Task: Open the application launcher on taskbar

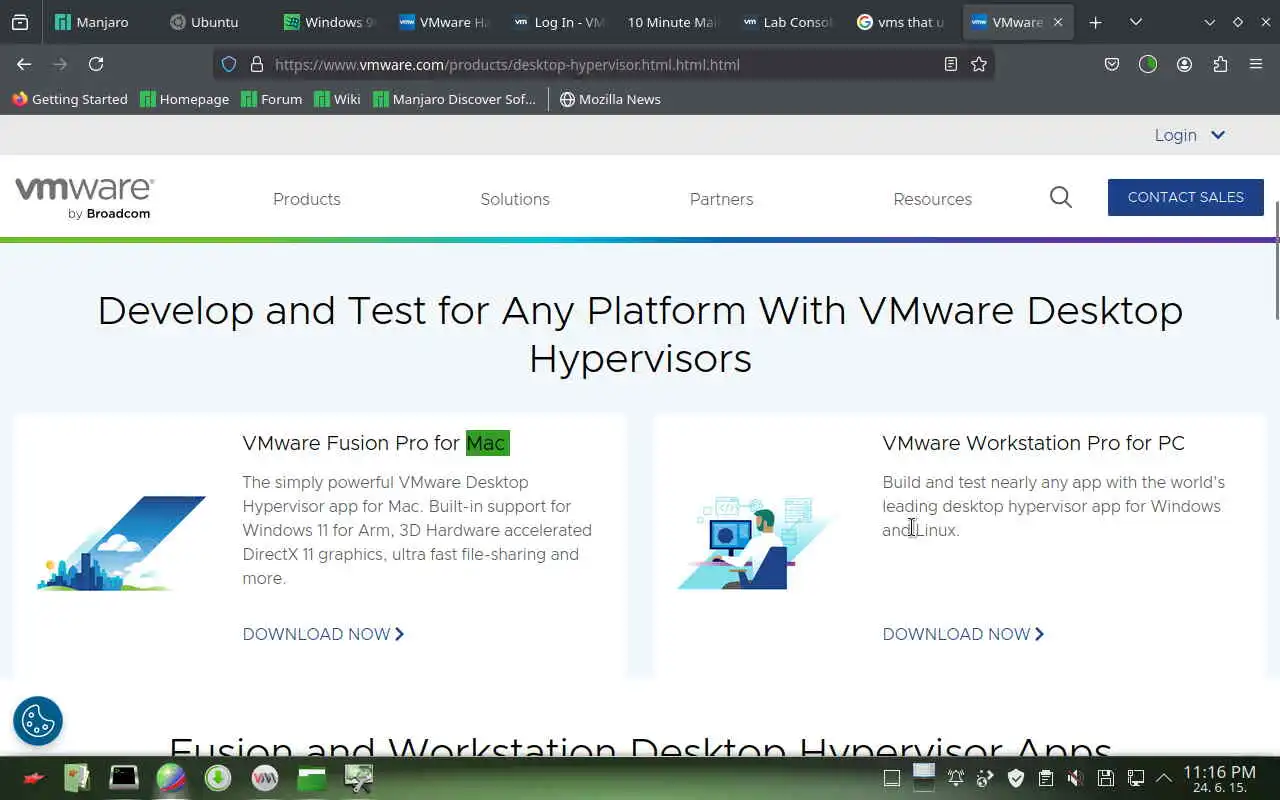Action: pyautogui.click(x=34, y=778)
